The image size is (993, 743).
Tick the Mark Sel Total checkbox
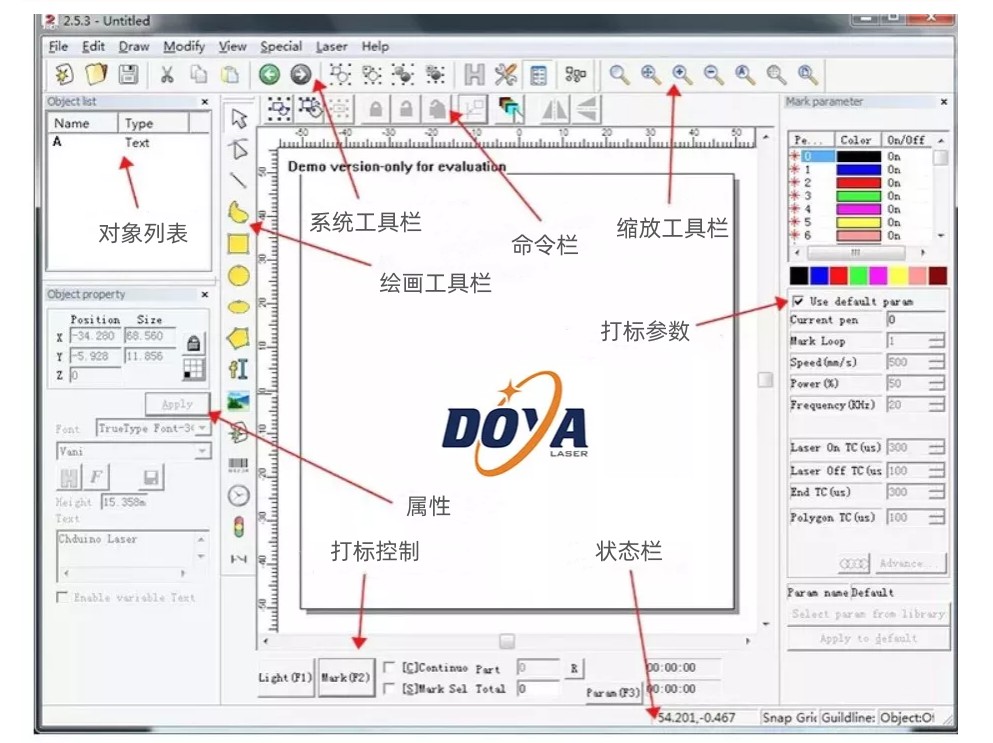389,688
